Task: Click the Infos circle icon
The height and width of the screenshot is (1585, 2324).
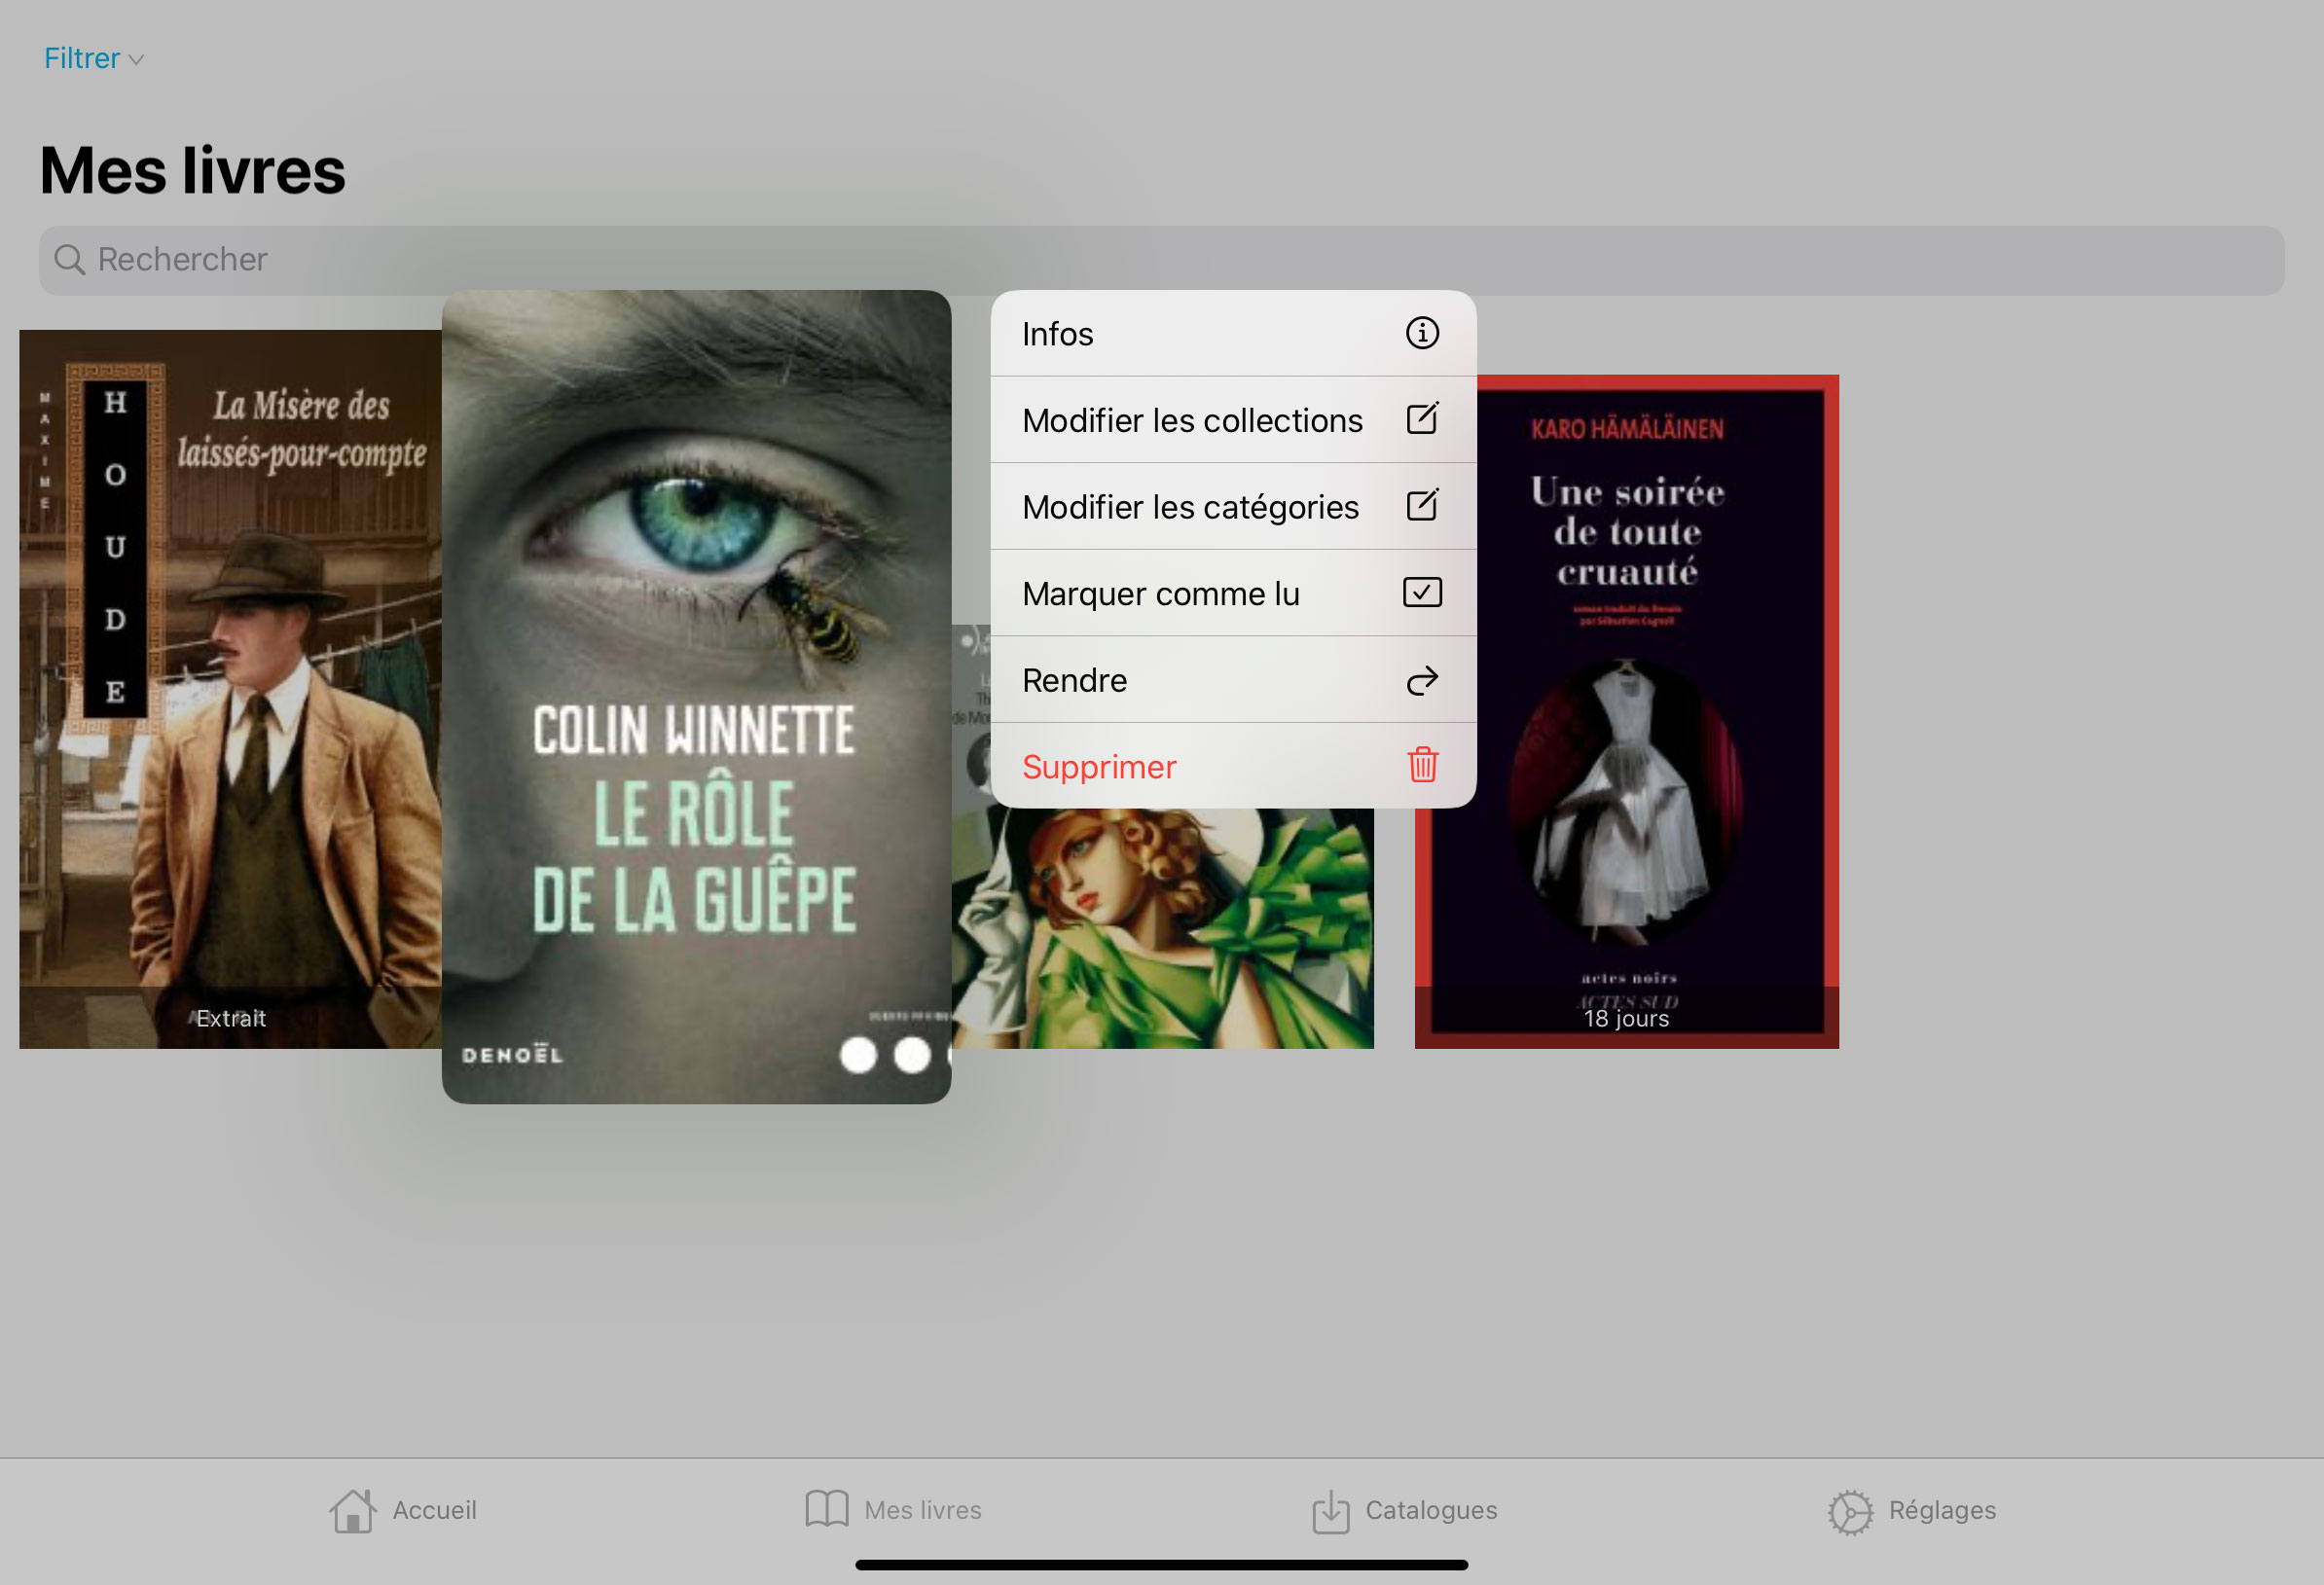Action: [1422, 333]
